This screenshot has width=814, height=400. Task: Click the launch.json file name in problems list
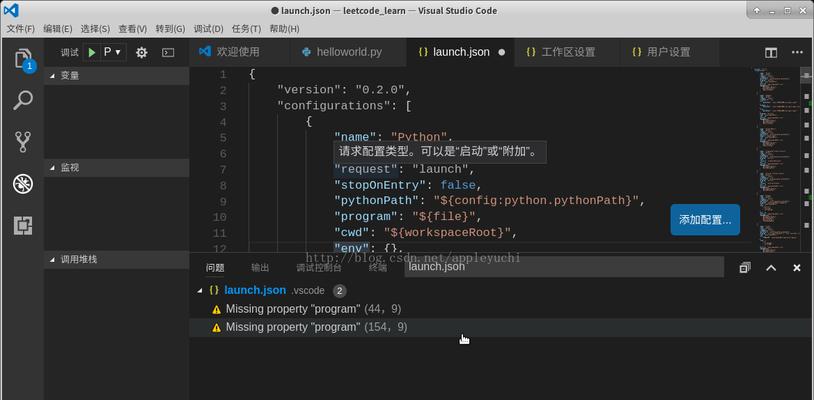coord(255,290)
